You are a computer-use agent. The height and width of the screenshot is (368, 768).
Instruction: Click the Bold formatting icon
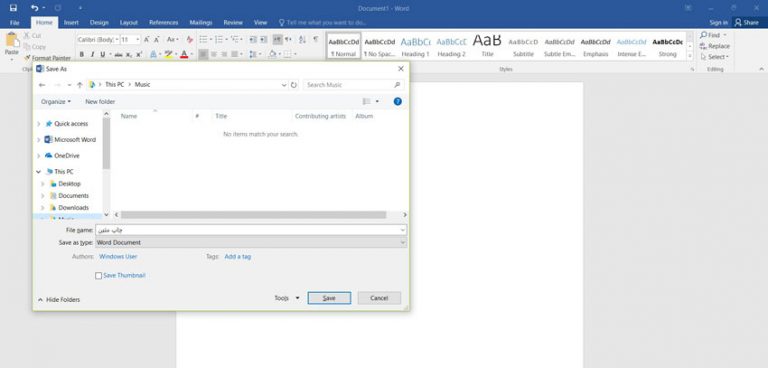click(82, 54)
